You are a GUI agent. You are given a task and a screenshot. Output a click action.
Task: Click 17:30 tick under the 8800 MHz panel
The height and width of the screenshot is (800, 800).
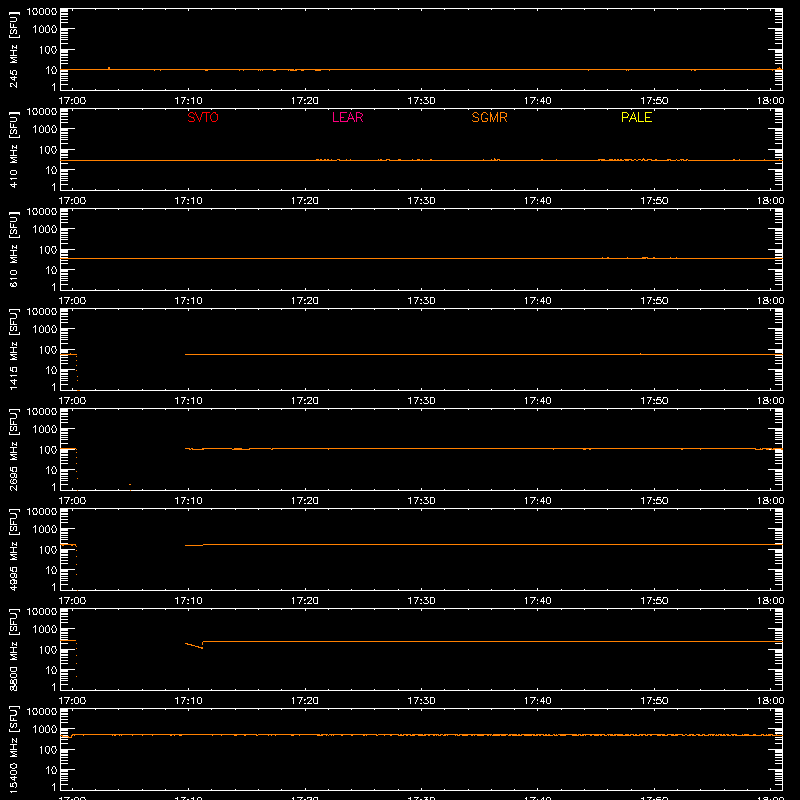(421, 701)
